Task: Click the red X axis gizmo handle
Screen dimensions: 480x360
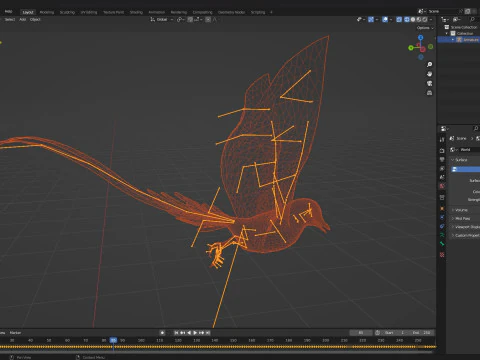Action: [x=423, y=49]
